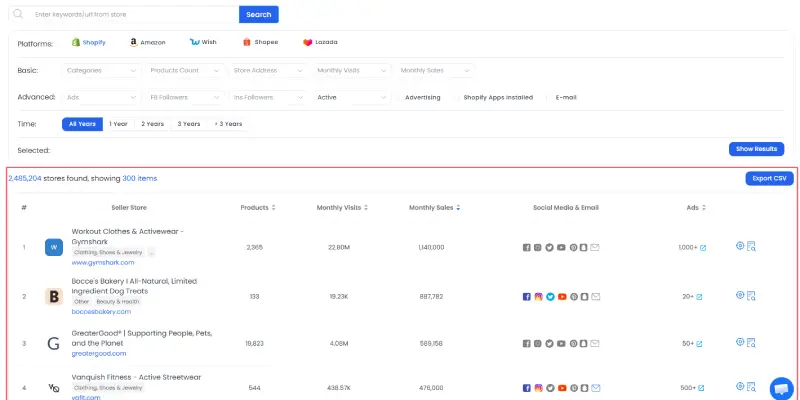Sort by Monthly Sales column header
The image size is (800, 400).
[434, 208]
